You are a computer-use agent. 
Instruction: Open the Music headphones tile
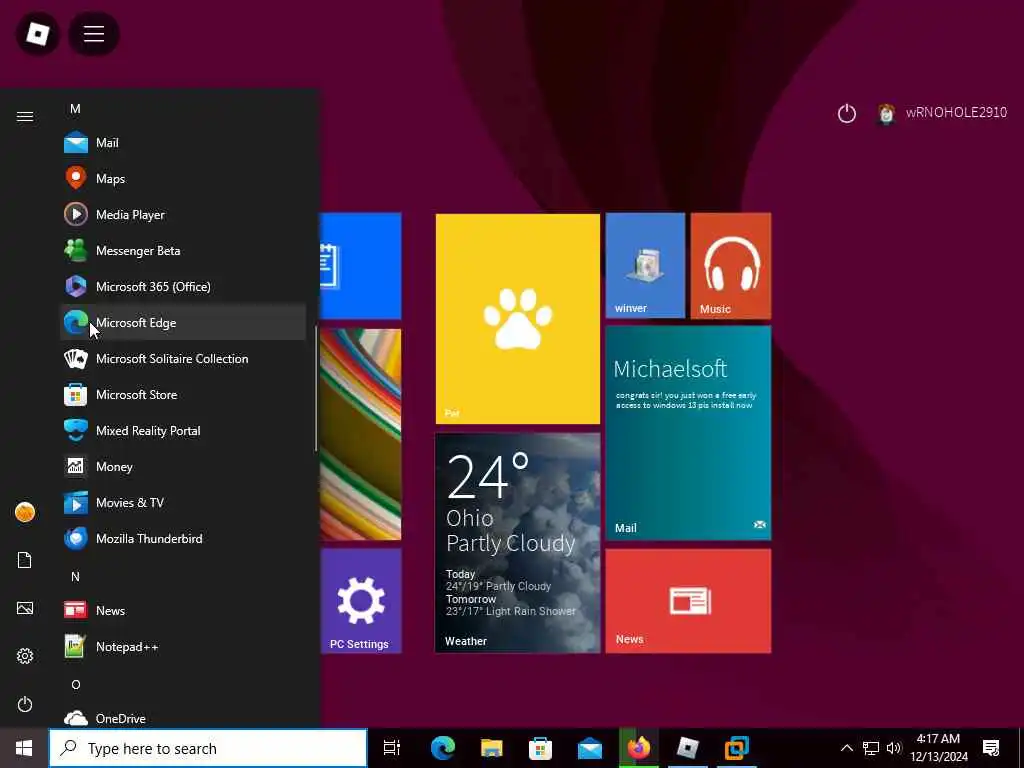tap(731, 266)
